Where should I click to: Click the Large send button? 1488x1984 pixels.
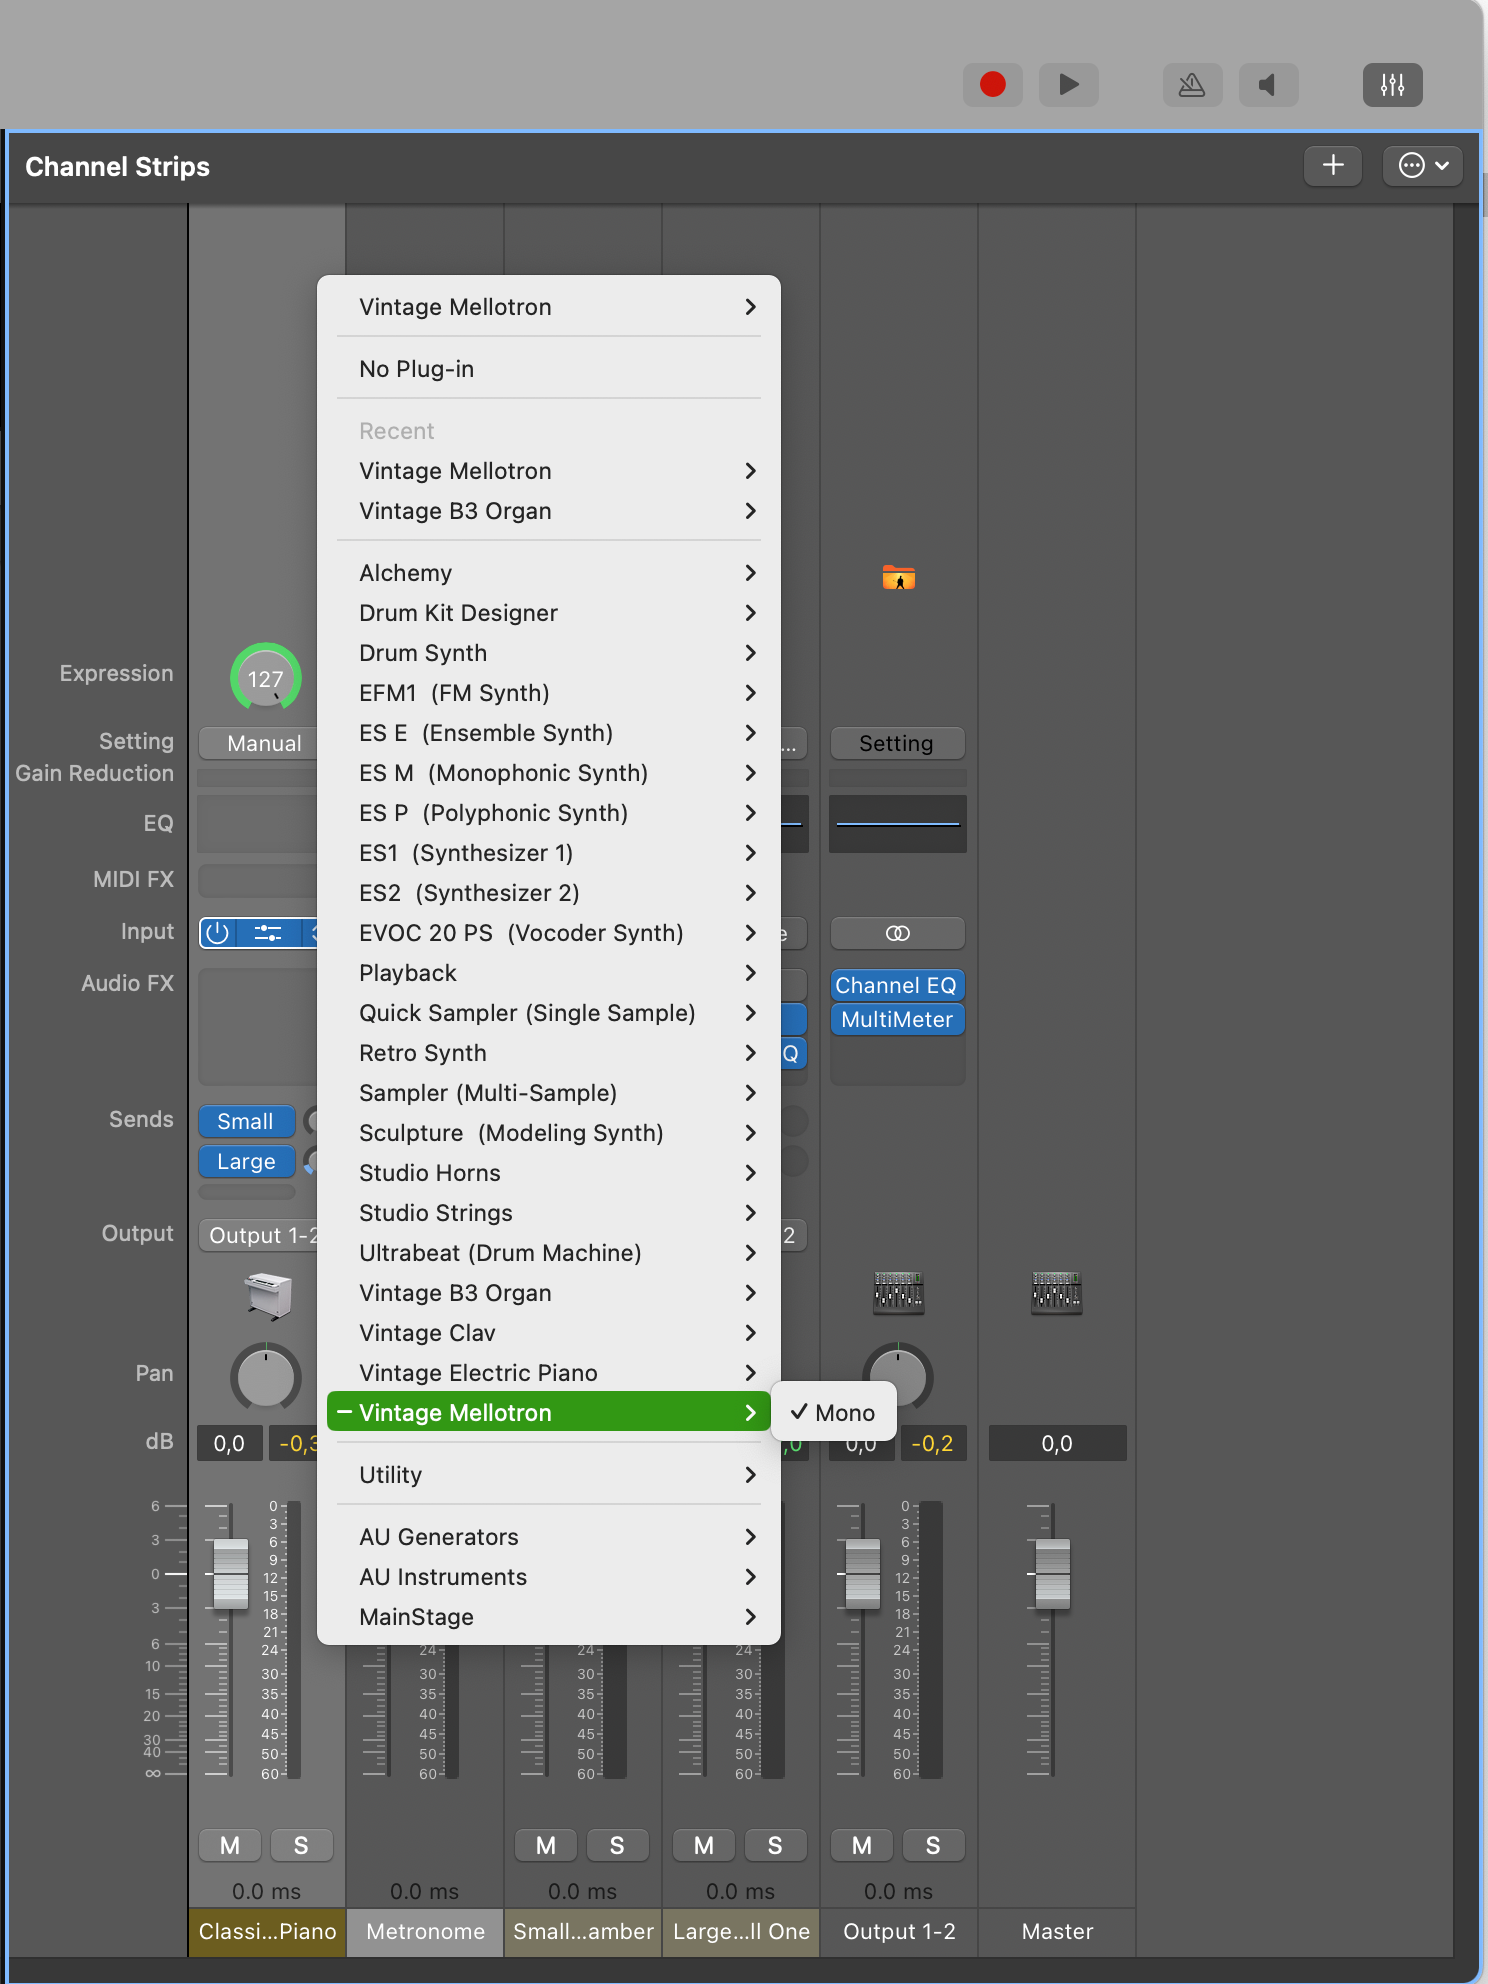(247, 1161)
